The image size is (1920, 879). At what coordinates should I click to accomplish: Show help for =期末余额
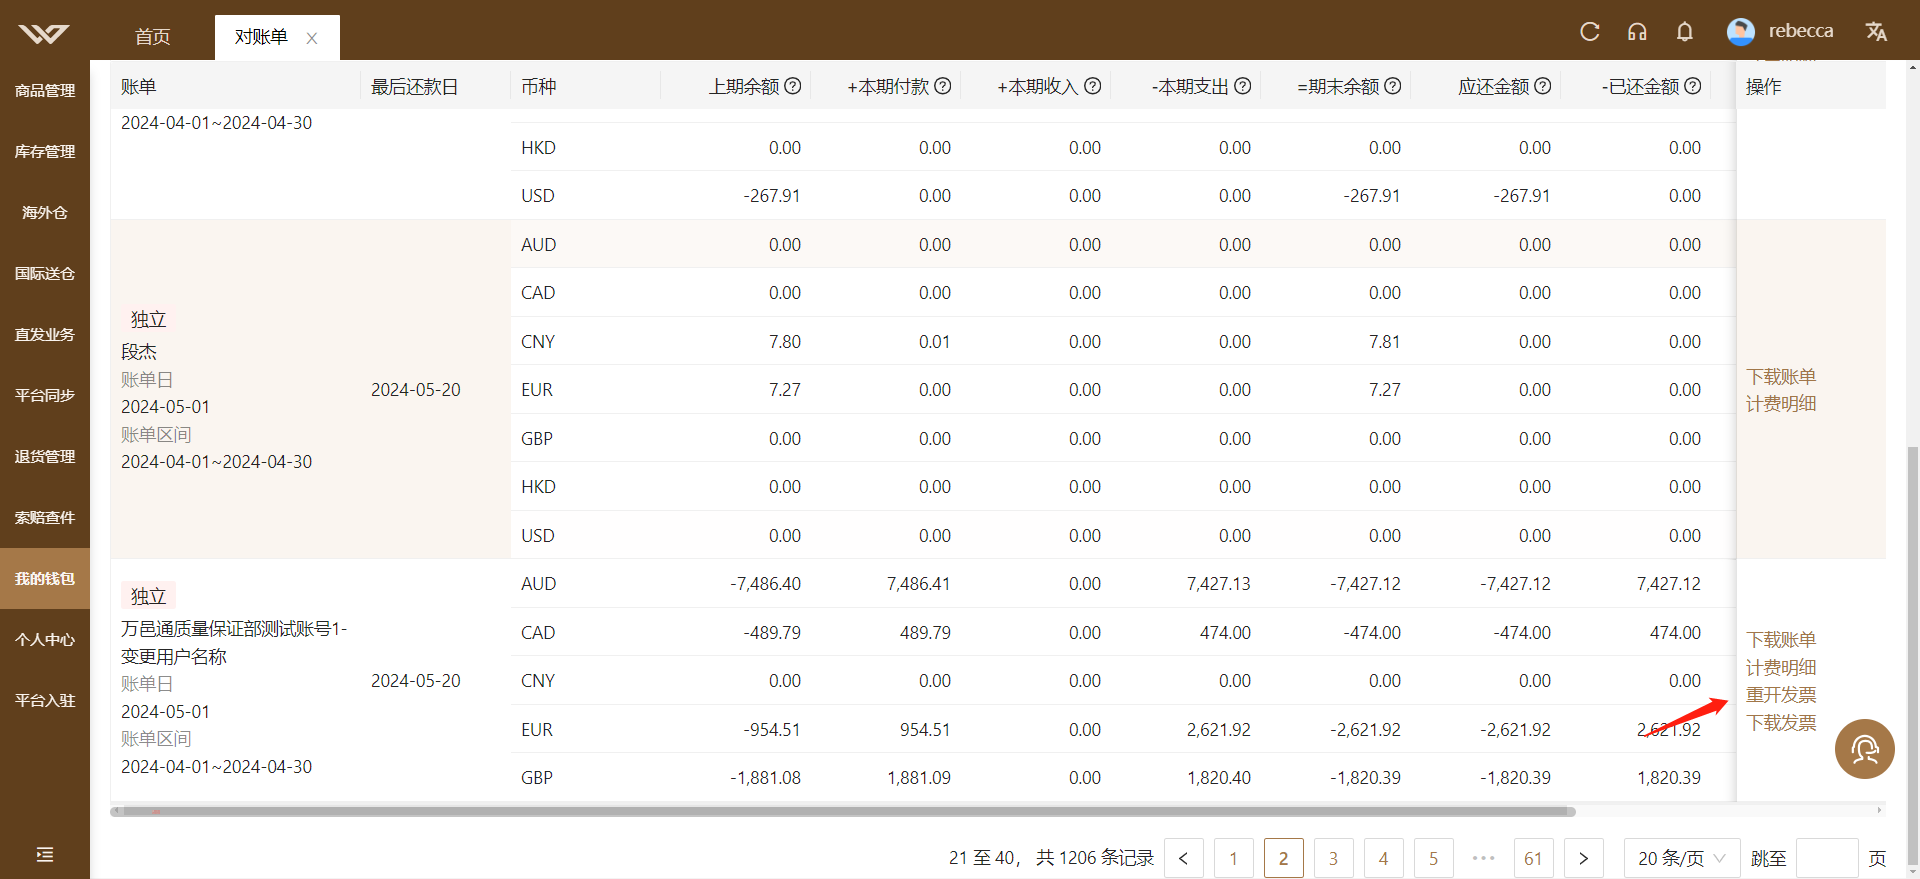(x=1393, y=86)
